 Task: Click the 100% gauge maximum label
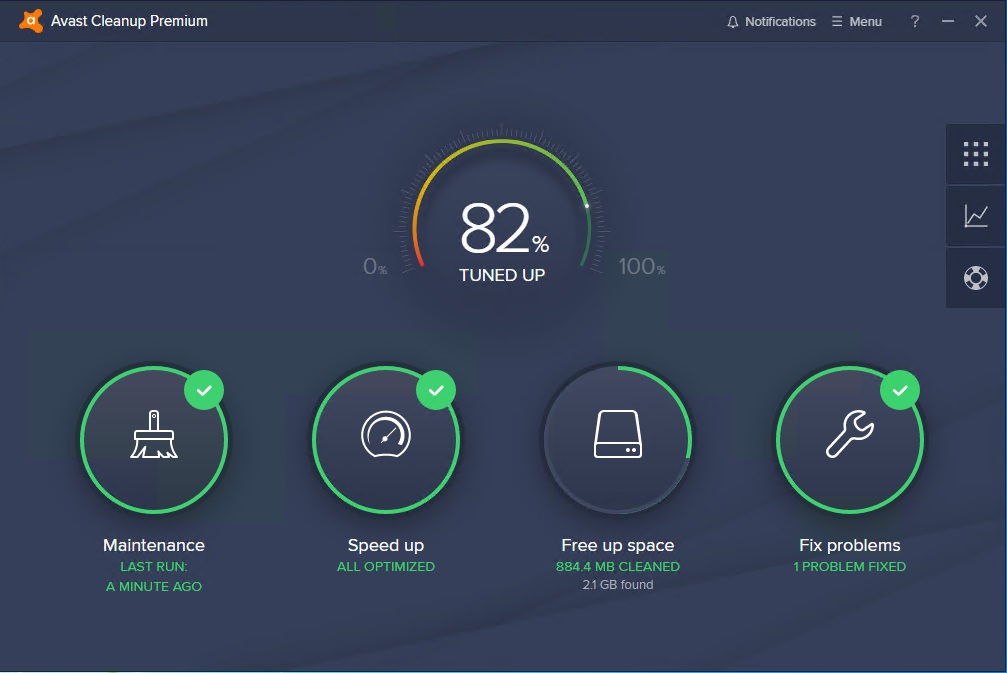[x=642, y=266]
